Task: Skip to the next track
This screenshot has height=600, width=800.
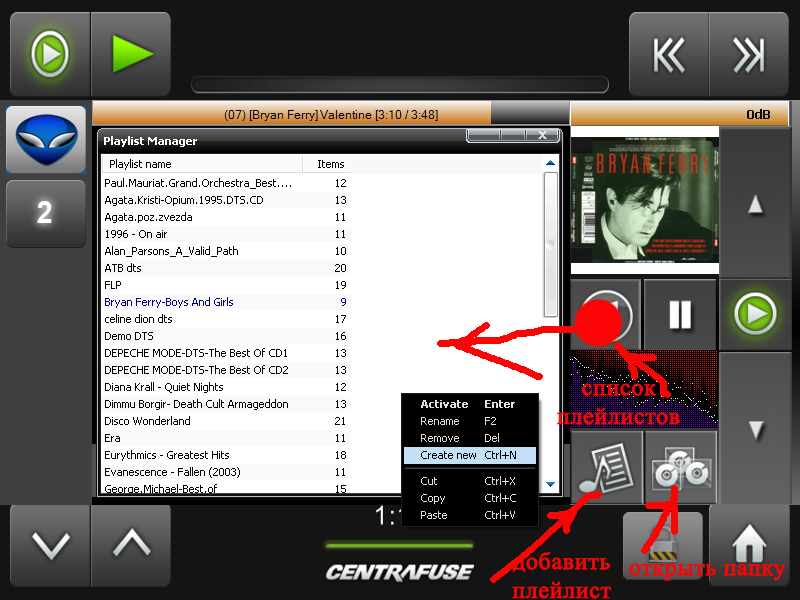Action: coord(749,55)
